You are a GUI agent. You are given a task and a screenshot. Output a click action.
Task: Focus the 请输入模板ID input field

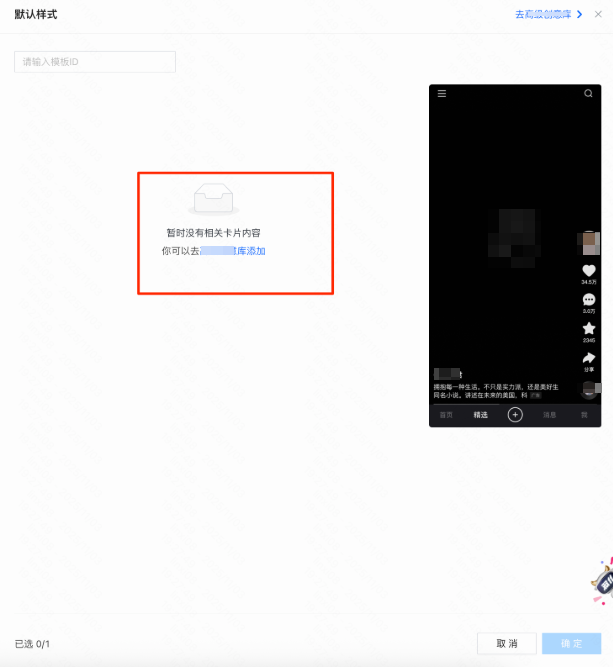click(95, 62)
